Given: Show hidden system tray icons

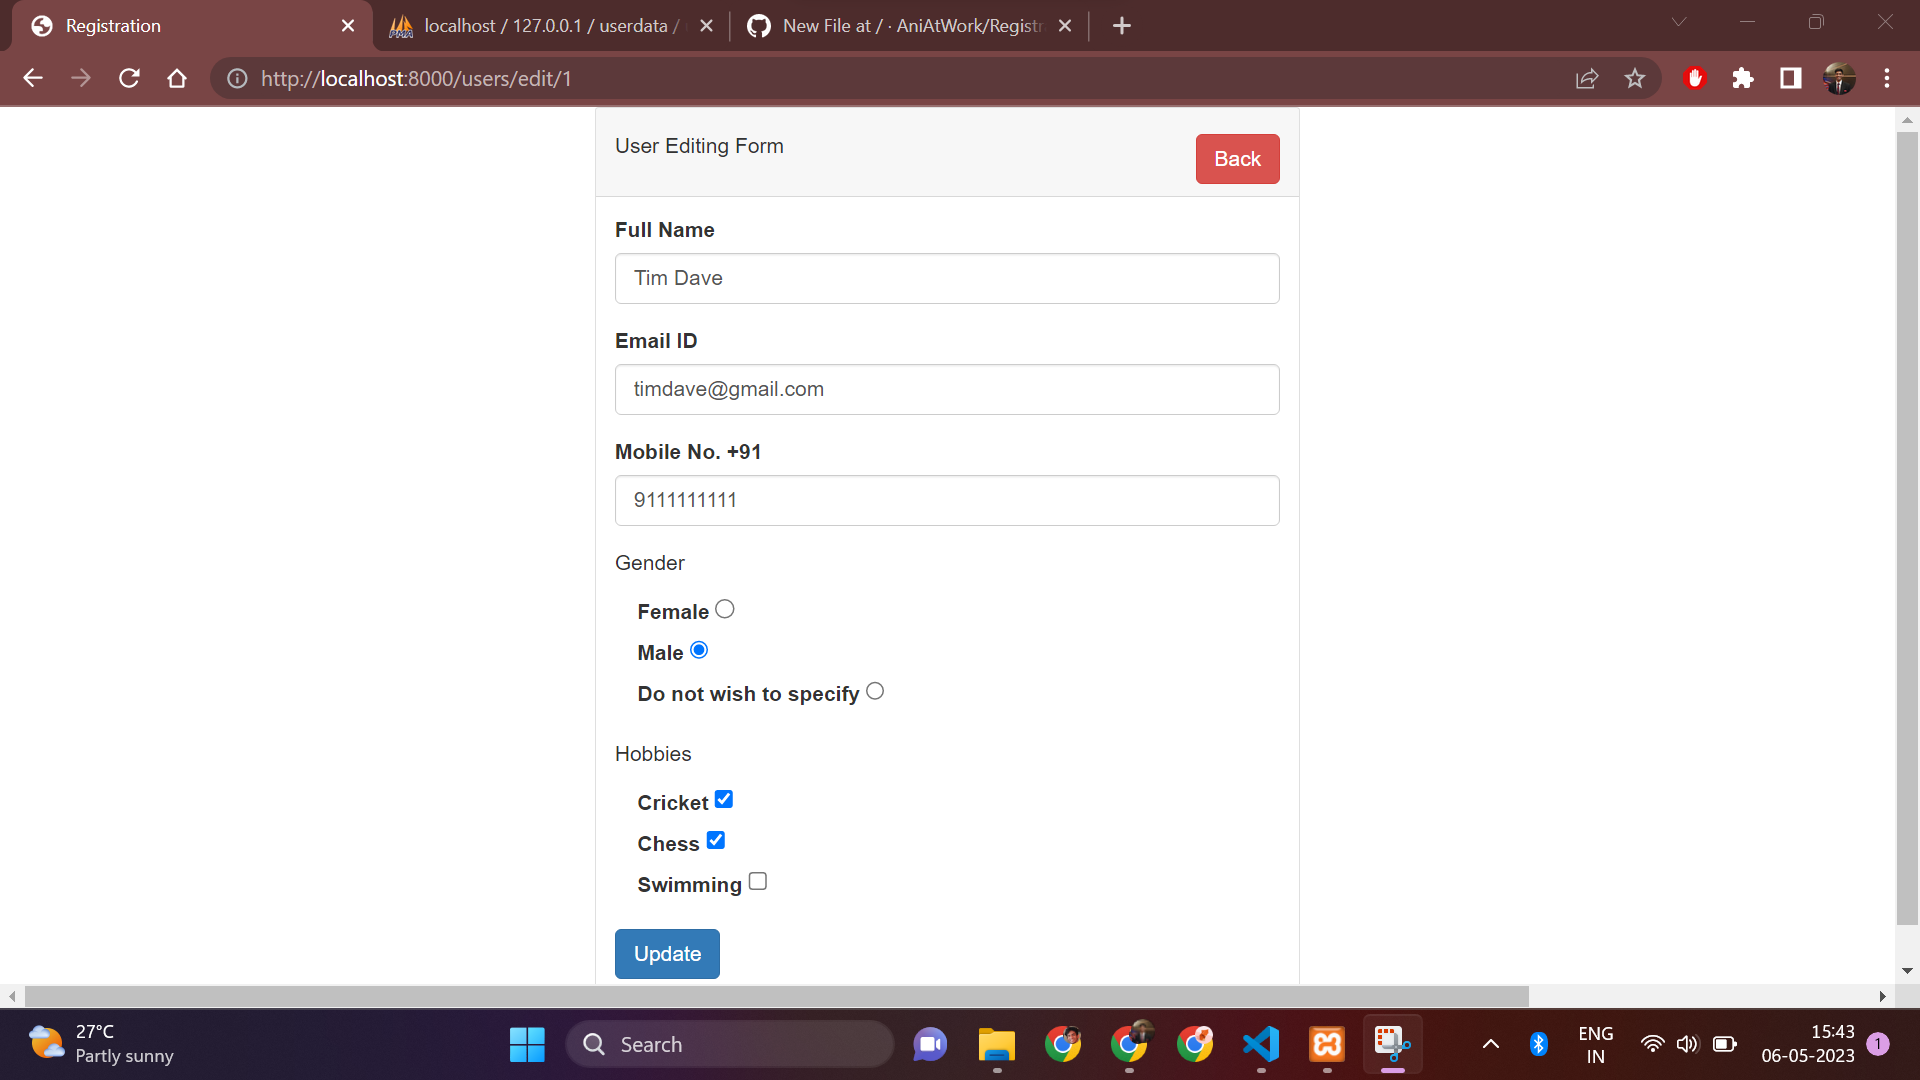Looking at the screenshot, I should click(x=1491, y=1044).
